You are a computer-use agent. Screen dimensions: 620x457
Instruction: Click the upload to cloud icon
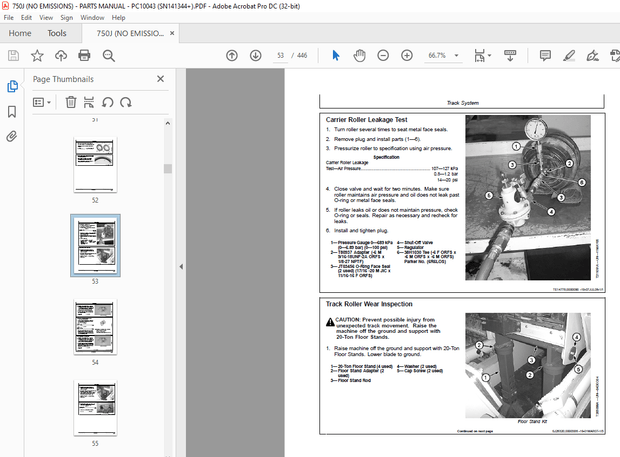pyautogui.click(x=61, y=56)
